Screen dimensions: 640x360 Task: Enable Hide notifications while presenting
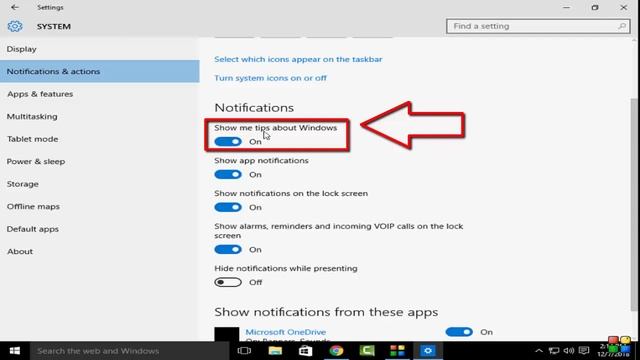[x=228, y=282]
